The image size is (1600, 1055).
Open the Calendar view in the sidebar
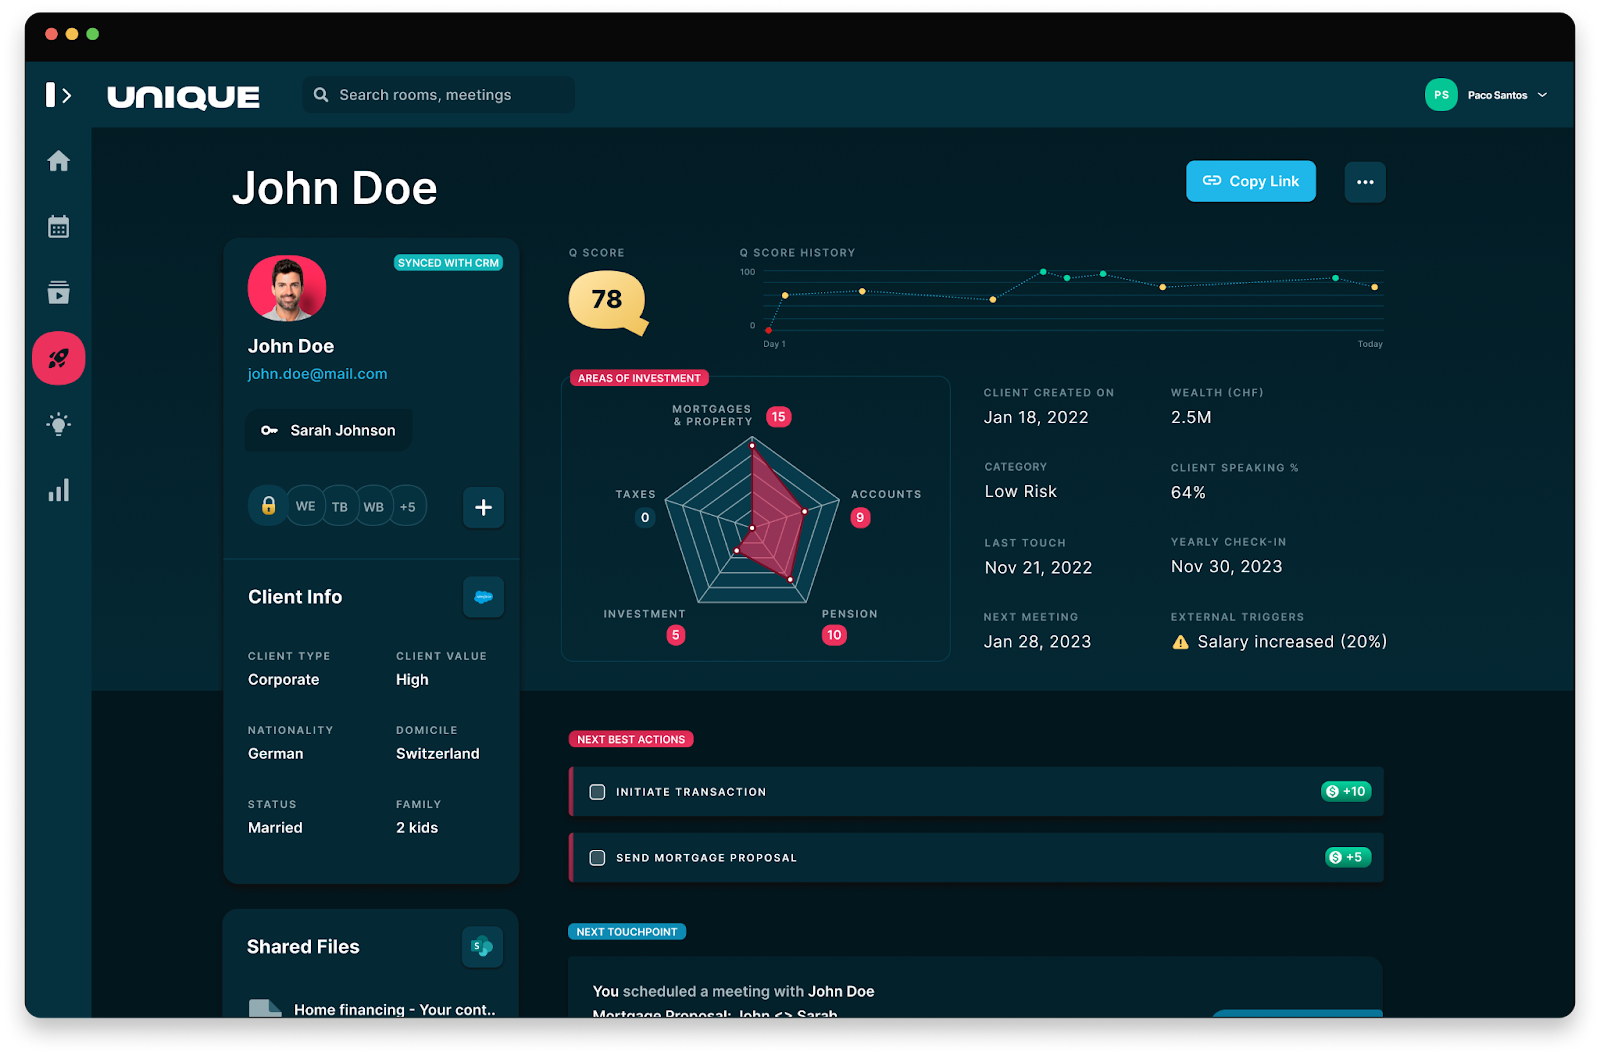59,227
